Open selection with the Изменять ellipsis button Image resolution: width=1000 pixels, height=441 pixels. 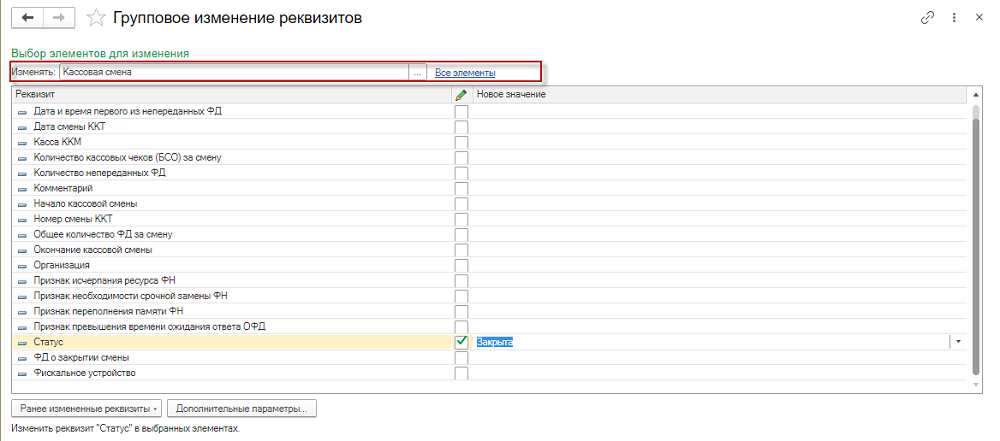point(418,72)
